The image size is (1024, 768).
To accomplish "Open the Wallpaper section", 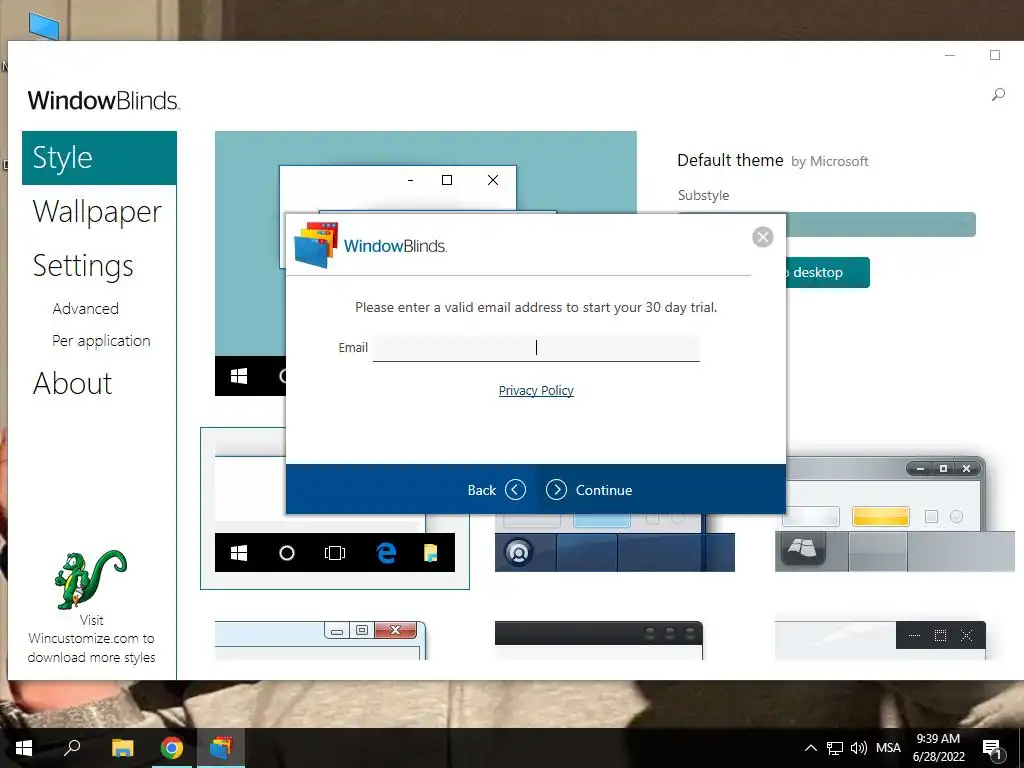I will click(97, 212).
